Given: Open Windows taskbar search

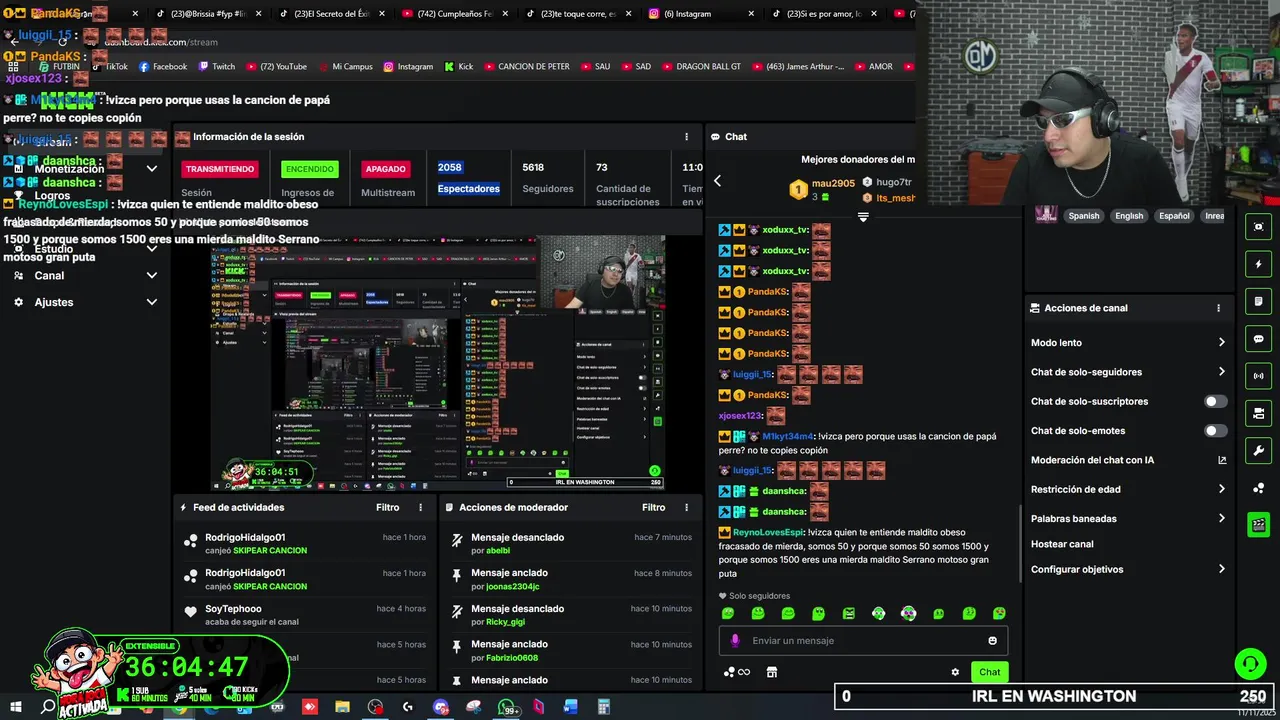Looking at the screenshot, I should pos(47,707).
